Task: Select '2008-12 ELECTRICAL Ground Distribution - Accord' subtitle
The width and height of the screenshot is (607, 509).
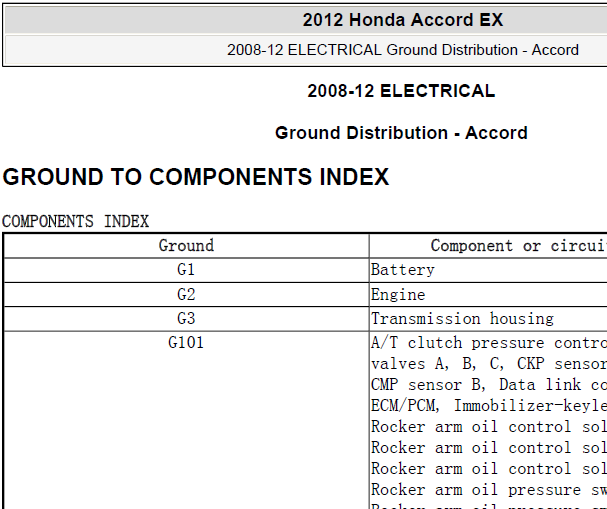Action: click(403, 50)
